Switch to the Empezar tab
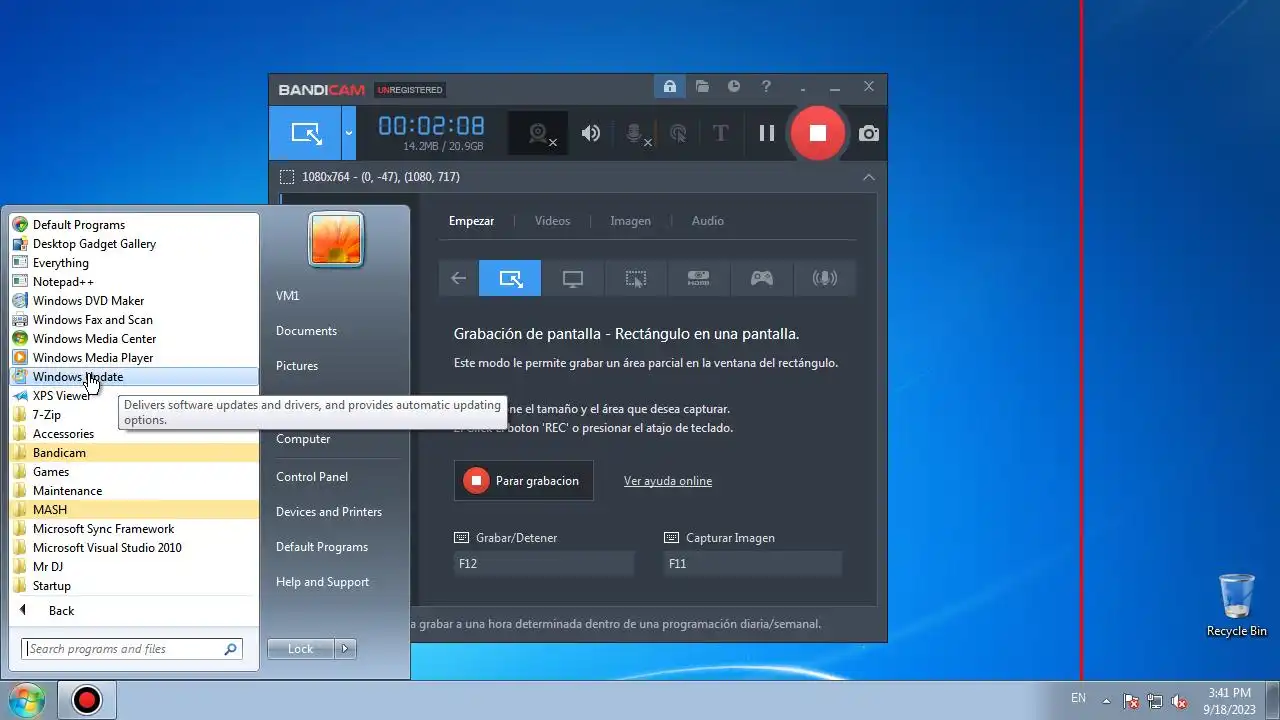This screenshot has height=720, width=1280. [x=471, y=221]
